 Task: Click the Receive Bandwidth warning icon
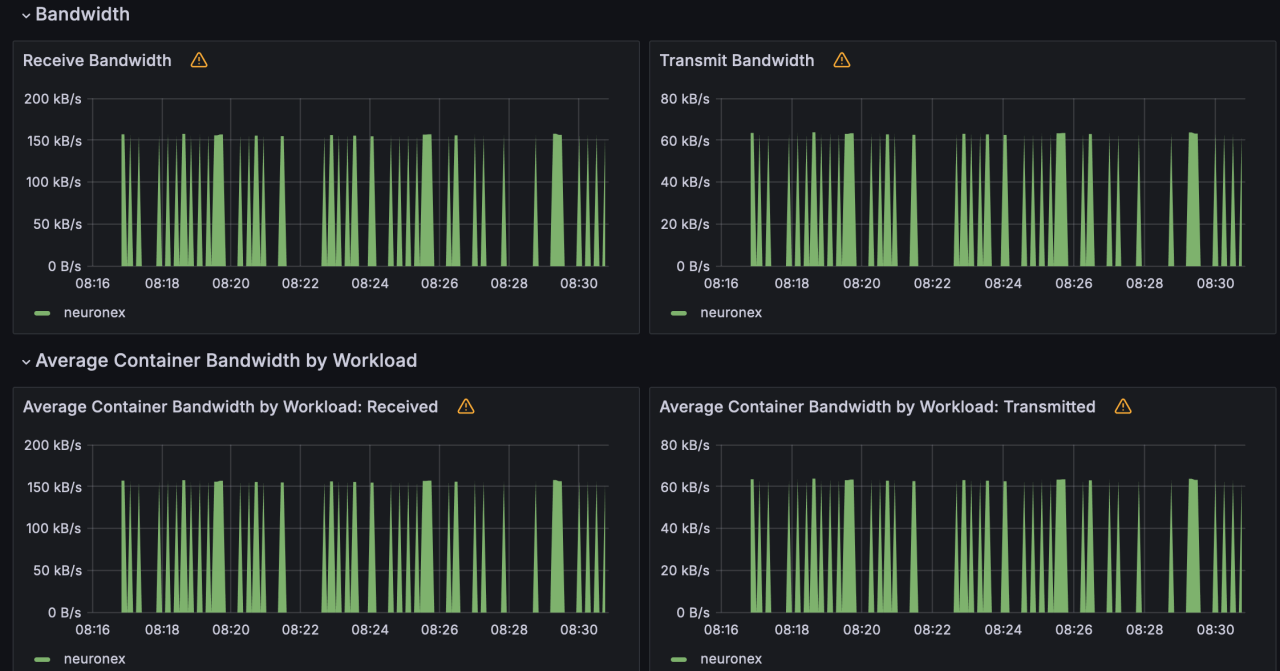[199, 60]
